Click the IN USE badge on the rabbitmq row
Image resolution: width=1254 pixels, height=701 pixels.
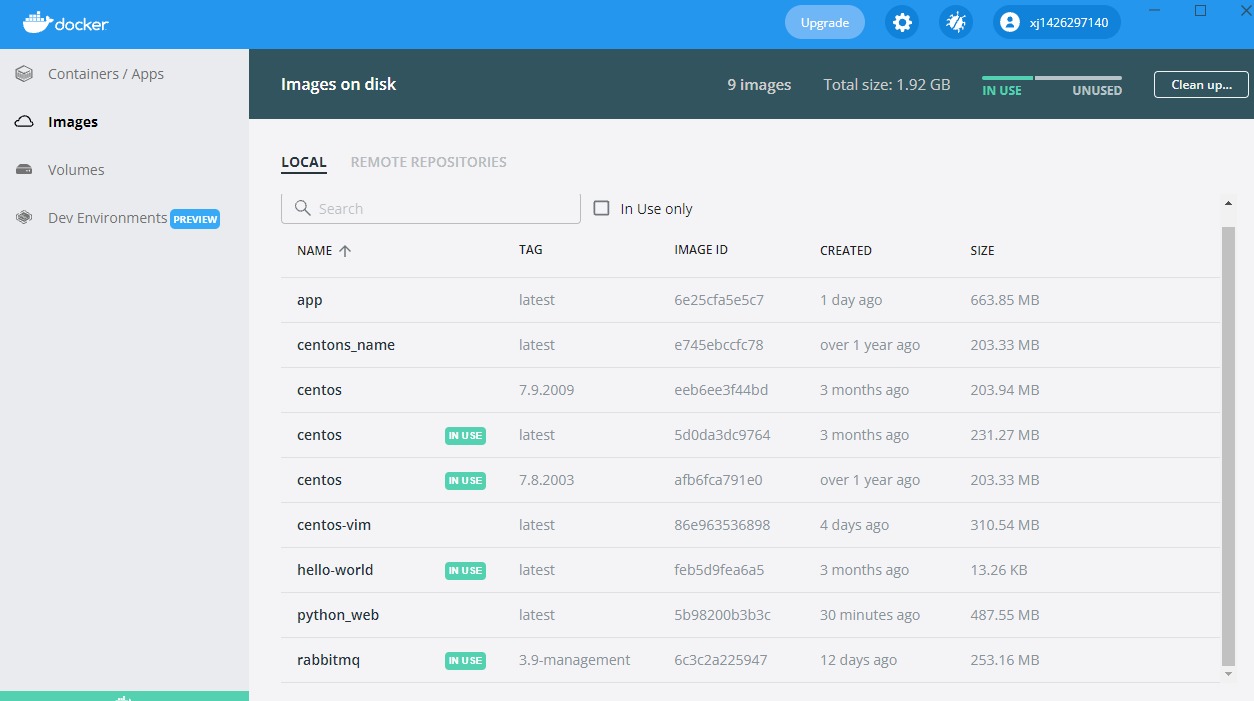pyautogui.click(x=465, y=660)
